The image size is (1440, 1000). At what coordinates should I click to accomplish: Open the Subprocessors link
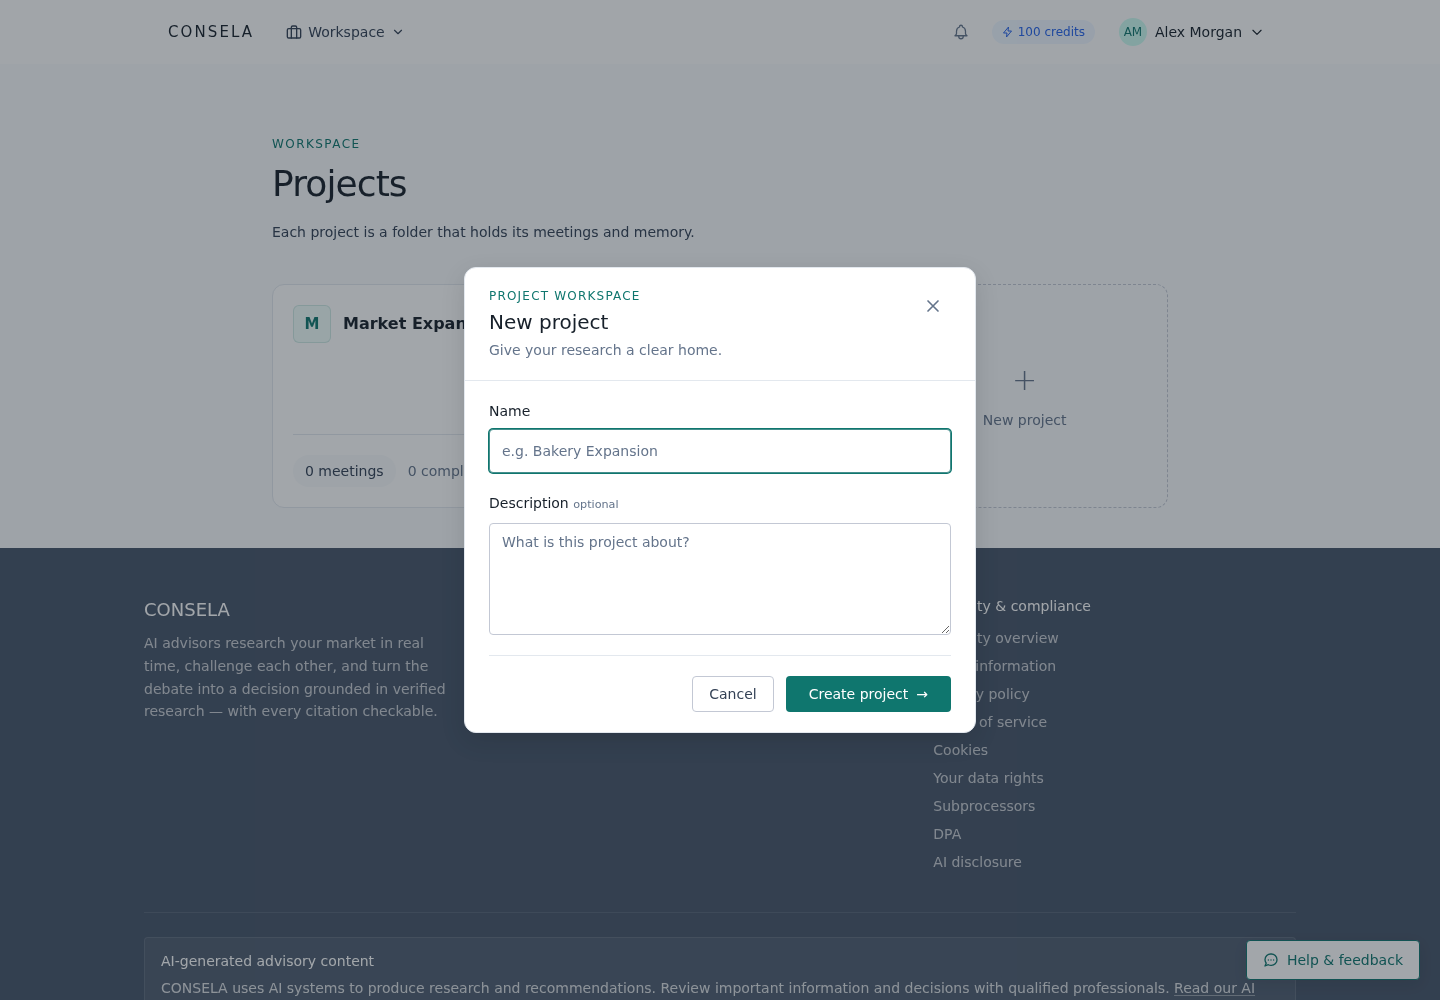click(x=984, y=806)
